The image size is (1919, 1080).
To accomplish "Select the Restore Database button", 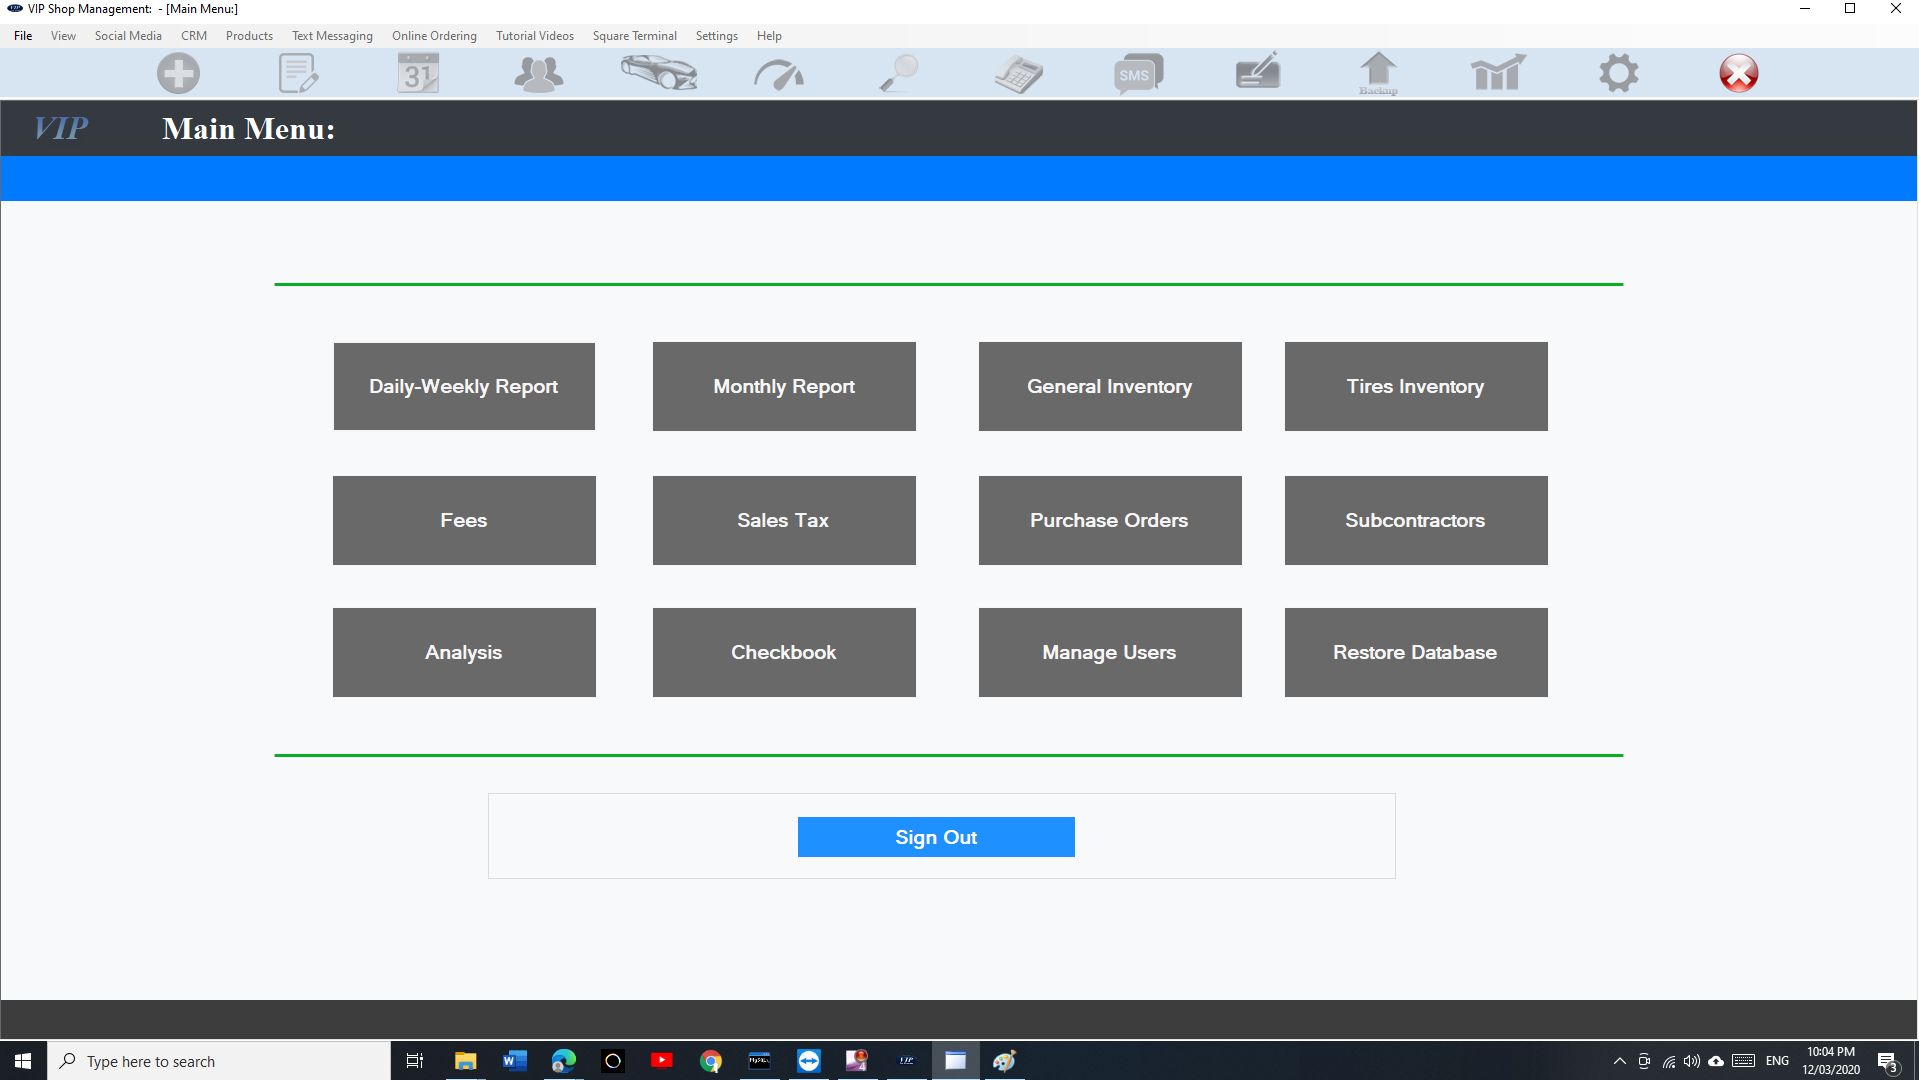I will click(1415, 653).
